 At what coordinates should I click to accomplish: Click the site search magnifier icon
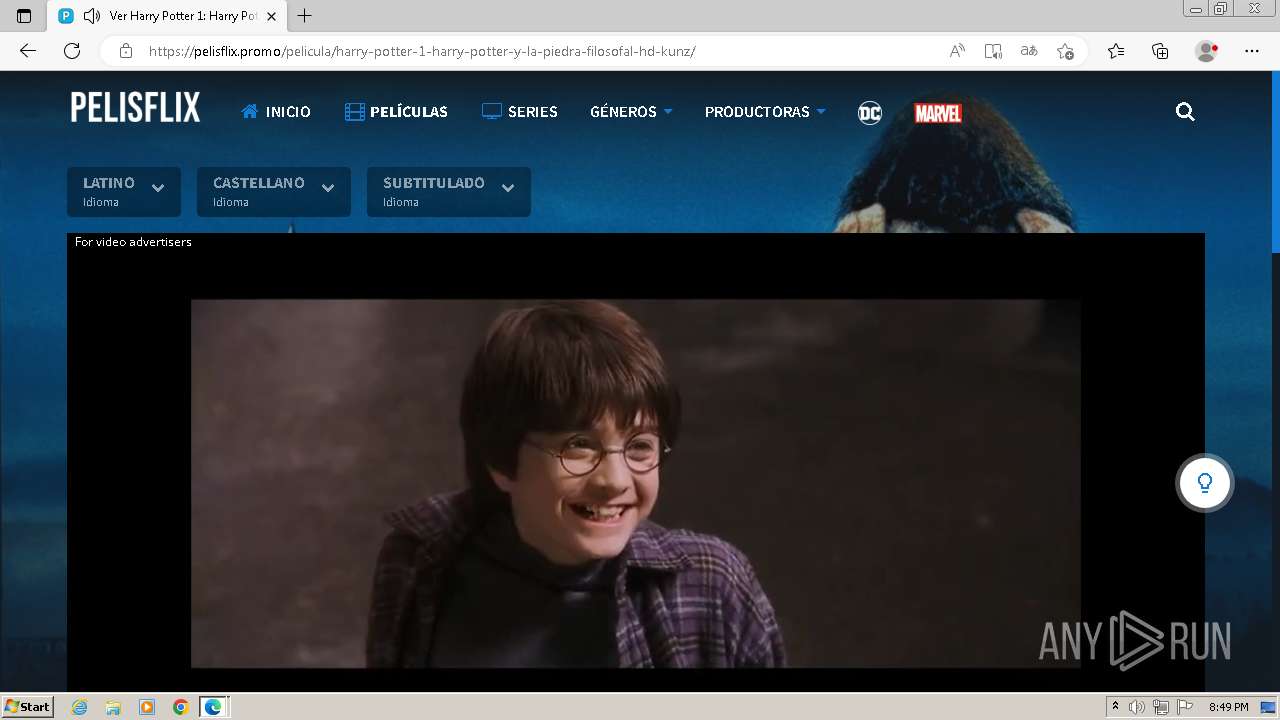(x=1185, y=112)
